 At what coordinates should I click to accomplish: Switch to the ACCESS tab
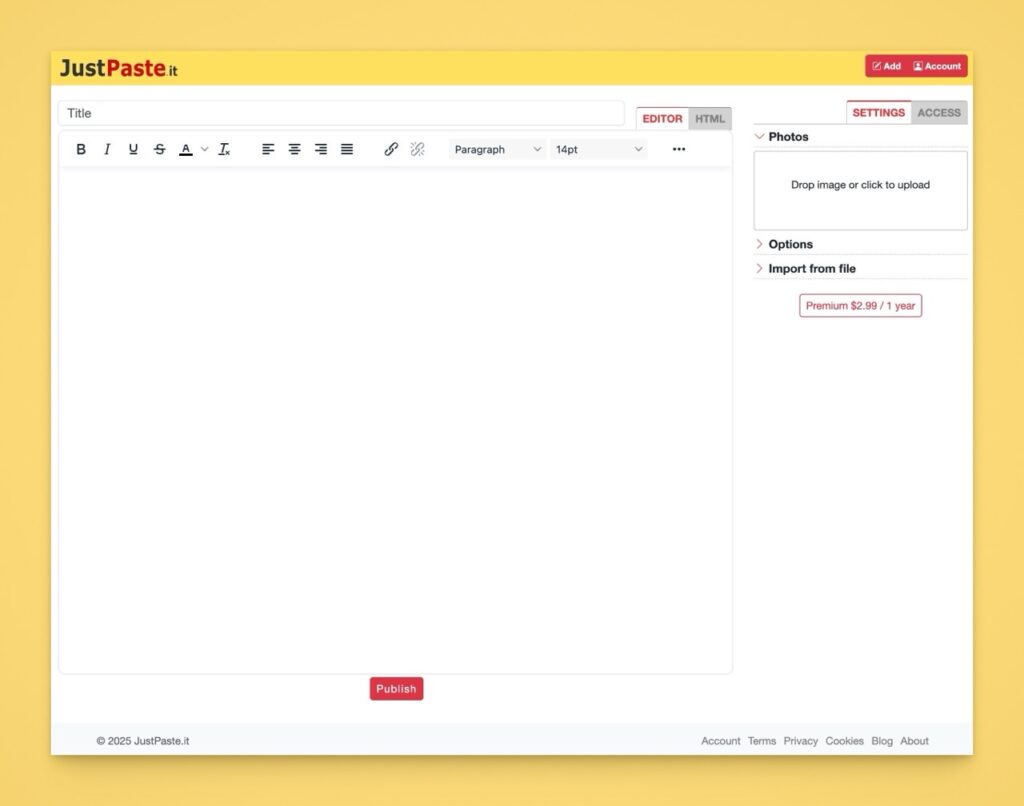(939, 113)
